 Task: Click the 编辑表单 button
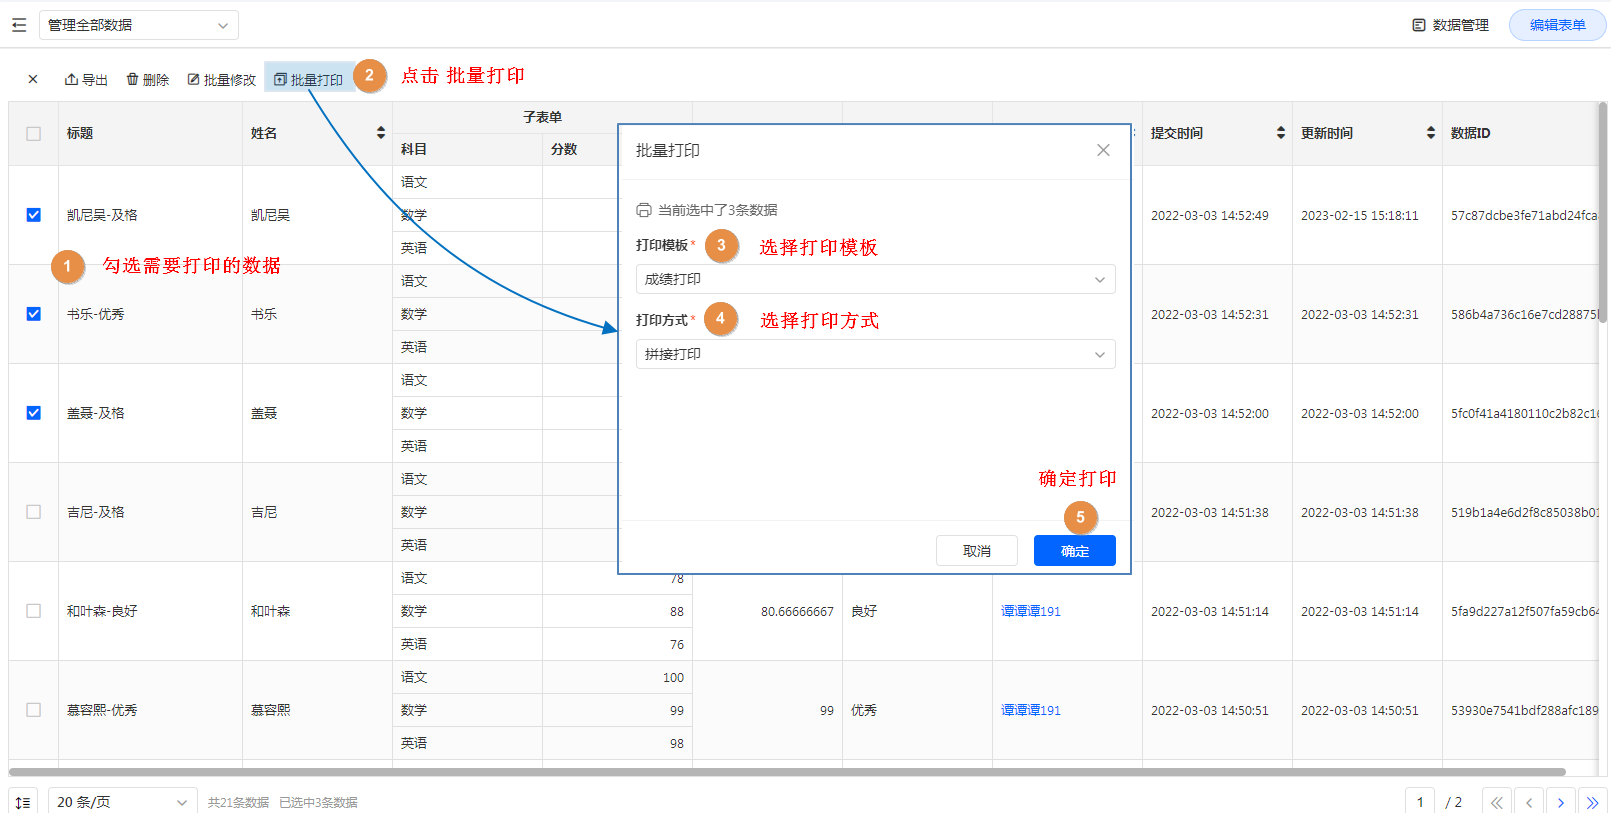[1557, 25]
